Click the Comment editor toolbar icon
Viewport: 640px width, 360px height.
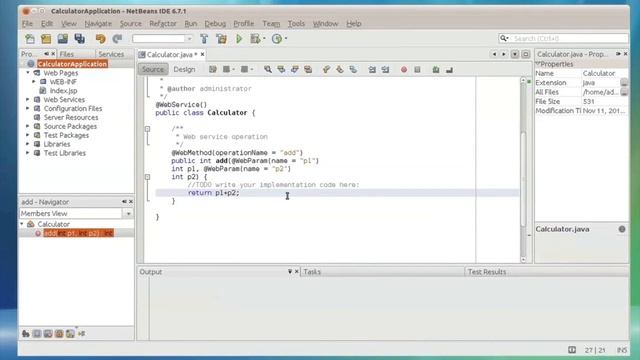tap(436, 70)
